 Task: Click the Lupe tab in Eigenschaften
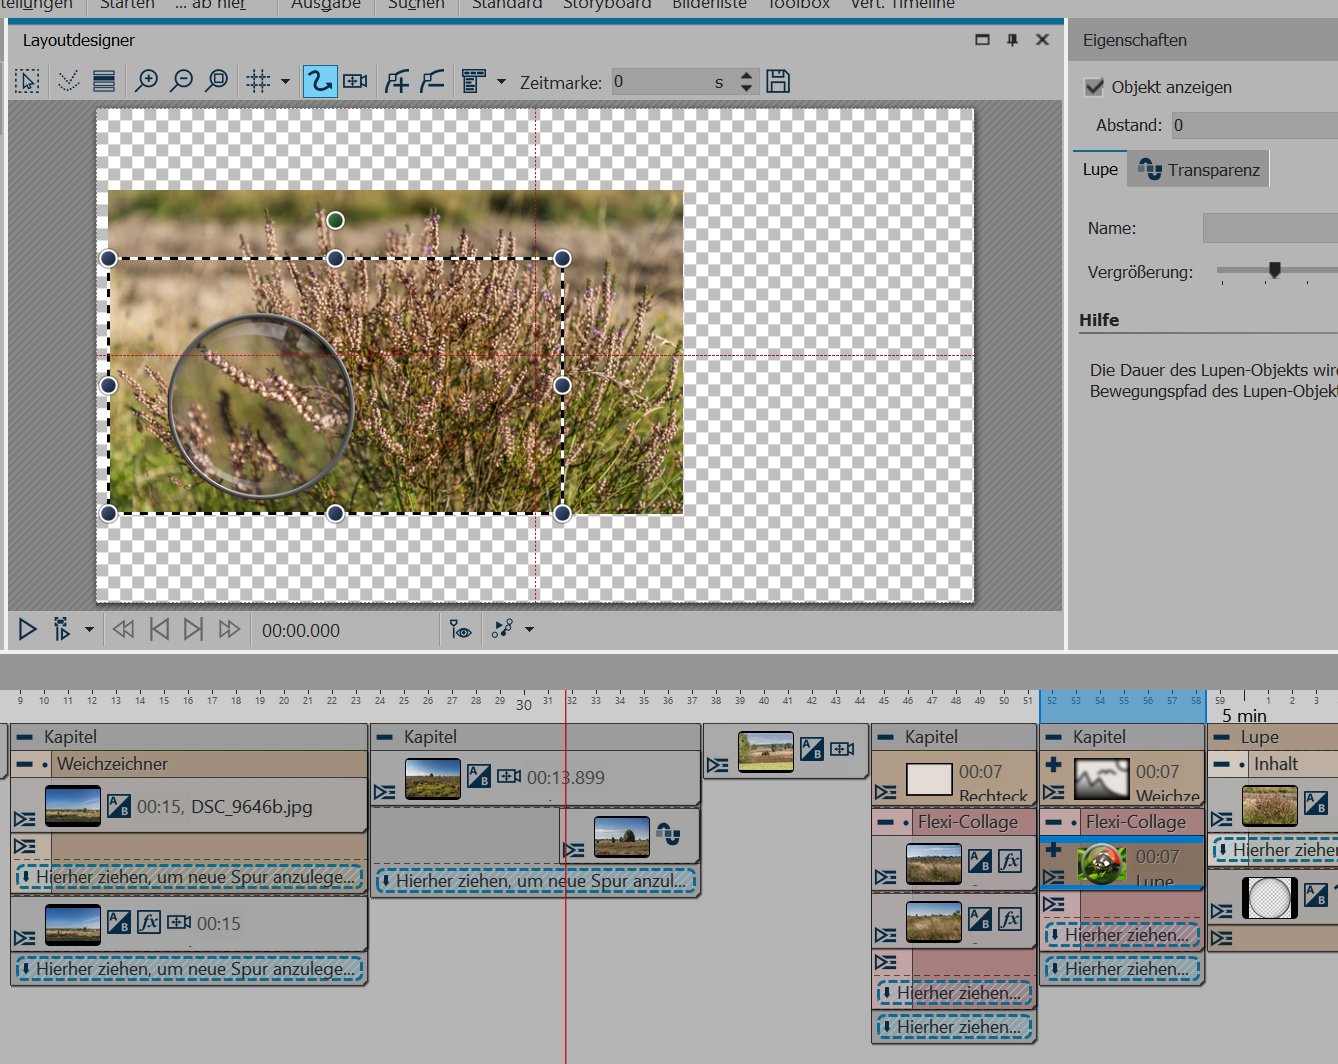click(1100, 170)
